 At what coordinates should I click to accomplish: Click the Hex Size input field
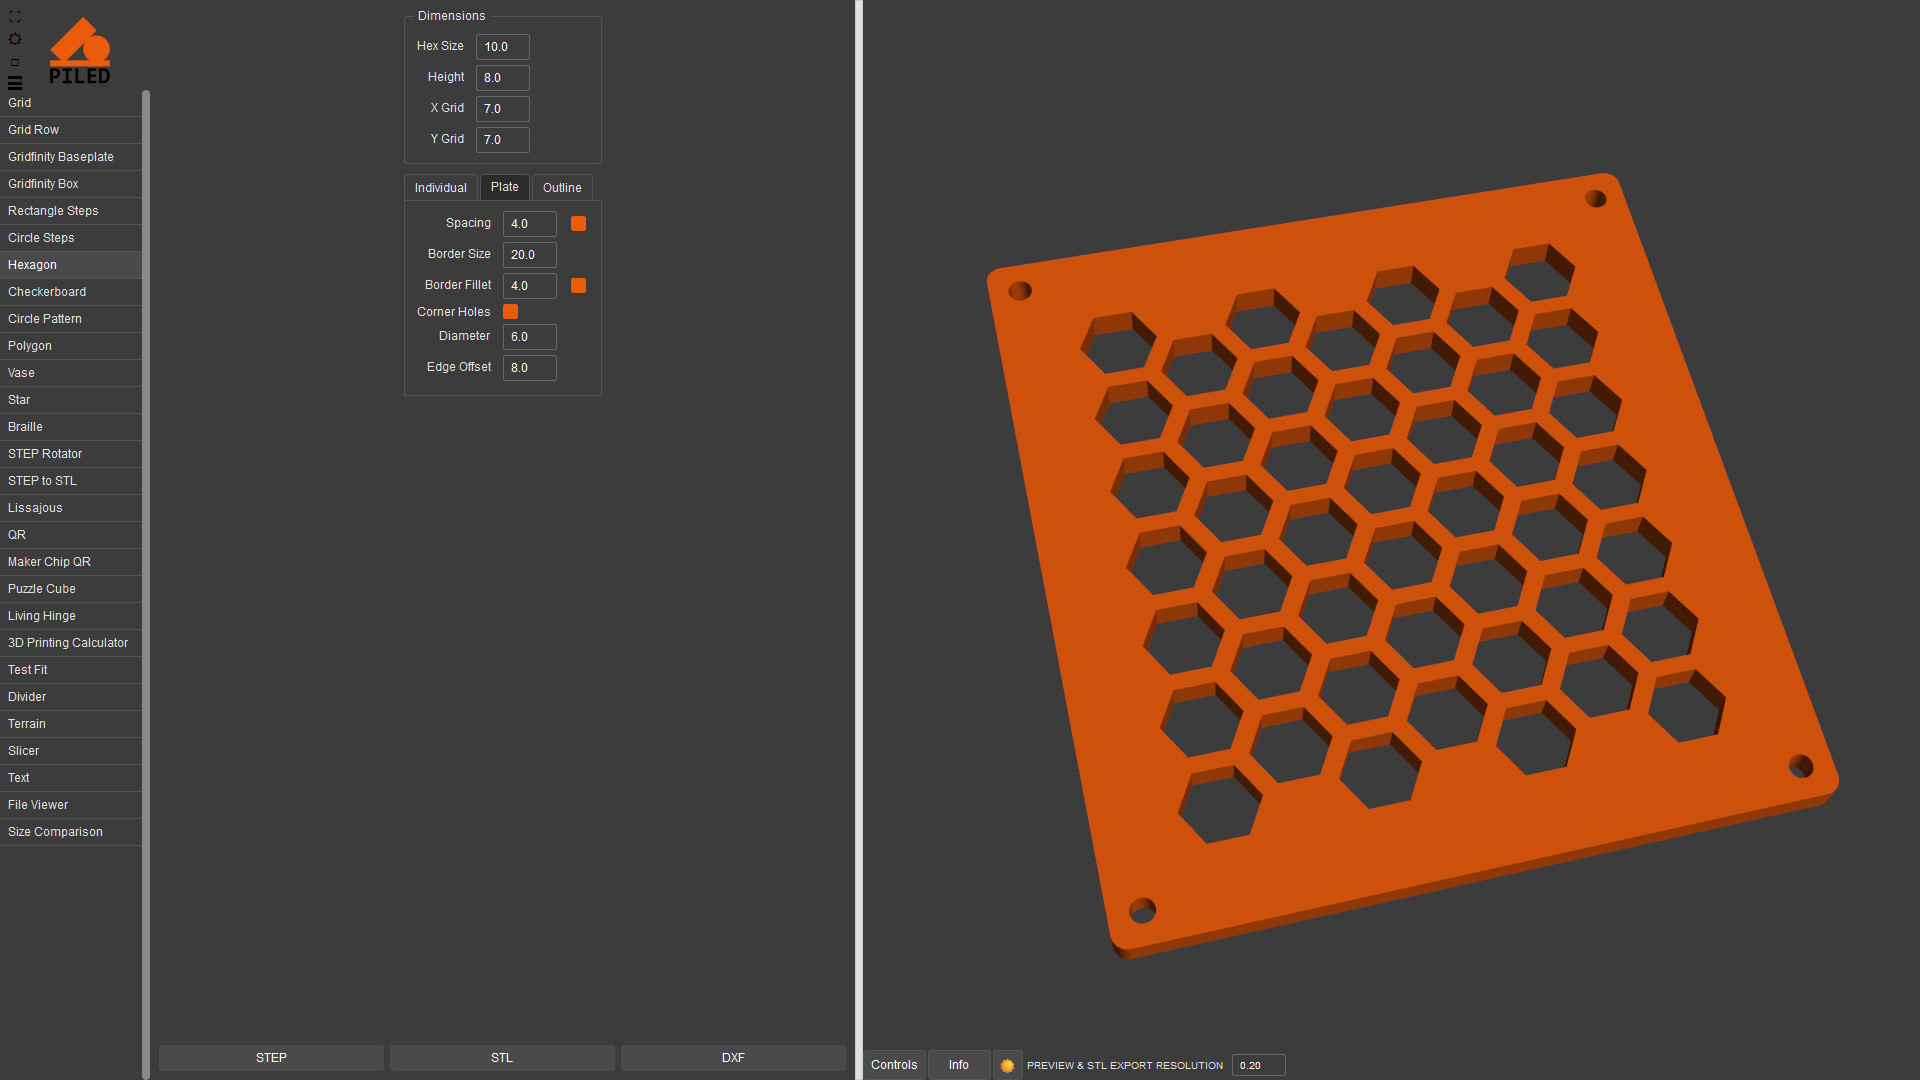[x=502, y=47]
